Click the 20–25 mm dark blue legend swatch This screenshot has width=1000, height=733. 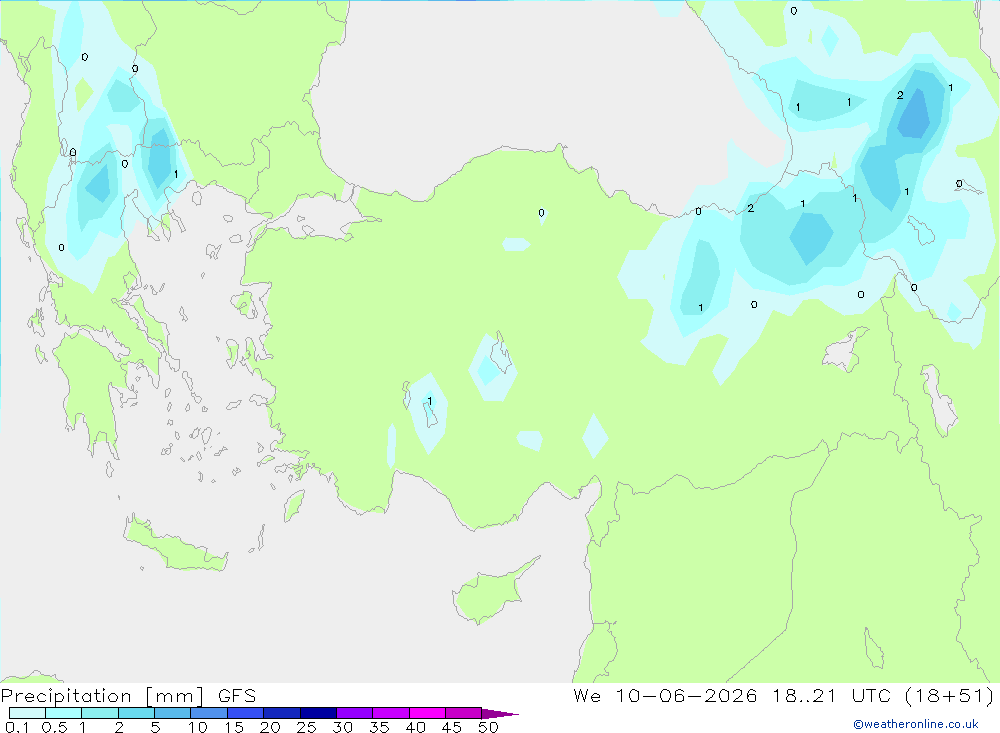(282, 713)
